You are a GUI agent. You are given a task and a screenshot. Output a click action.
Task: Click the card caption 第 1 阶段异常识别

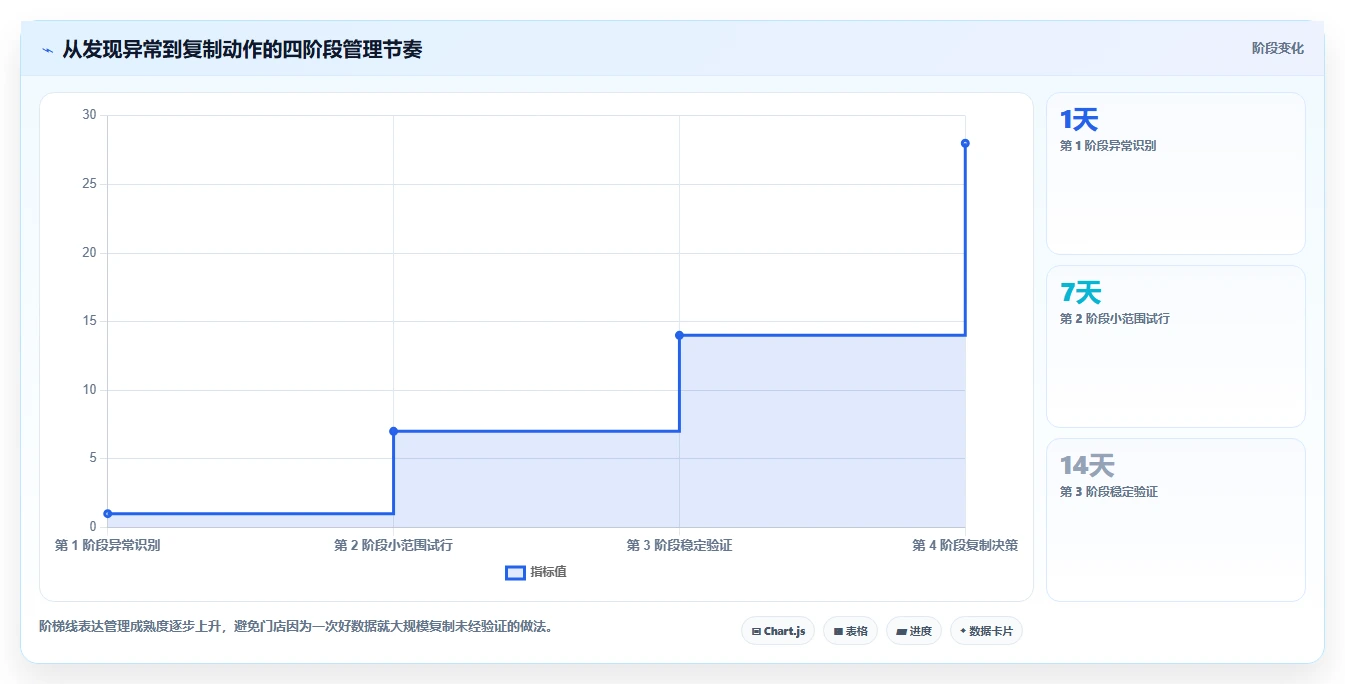click(x=1108, y=146)
